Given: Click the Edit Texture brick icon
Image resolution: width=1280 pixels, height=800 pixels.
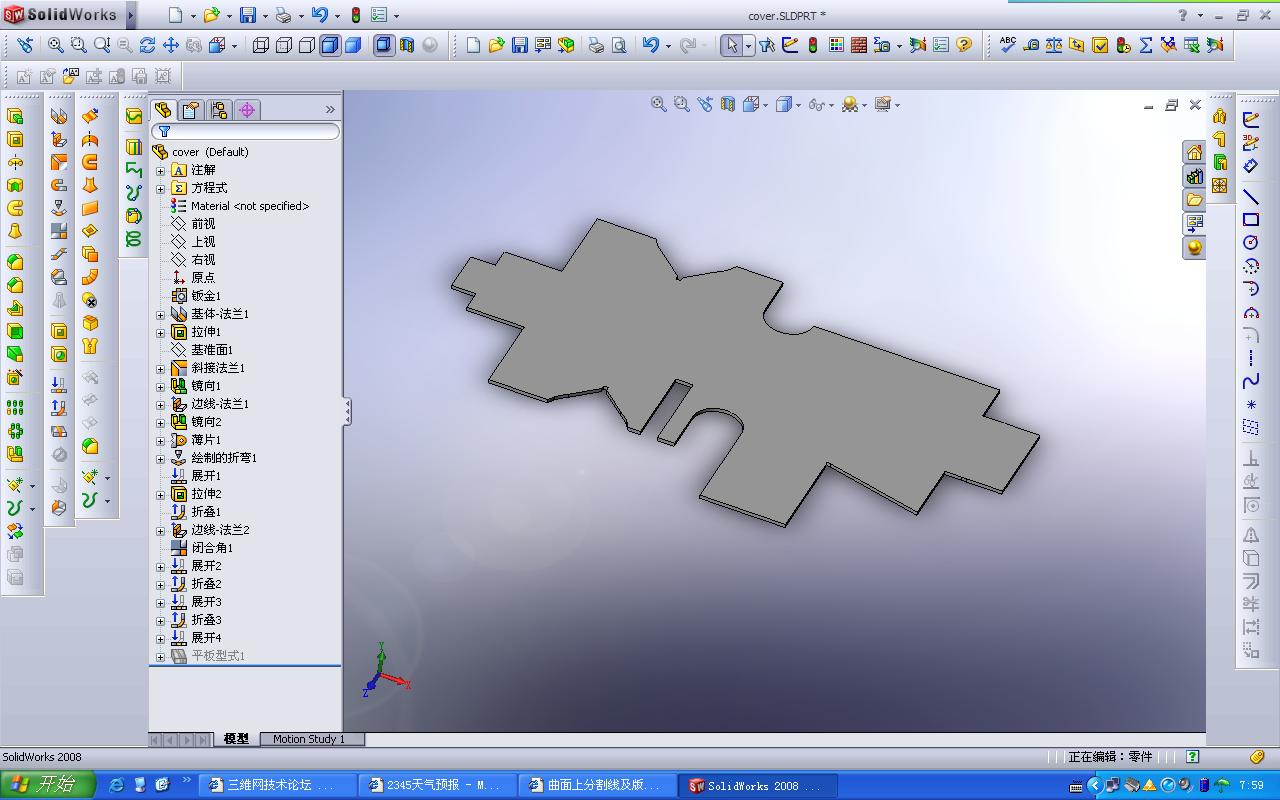Looking at the screenshot, I should (858, 45).
